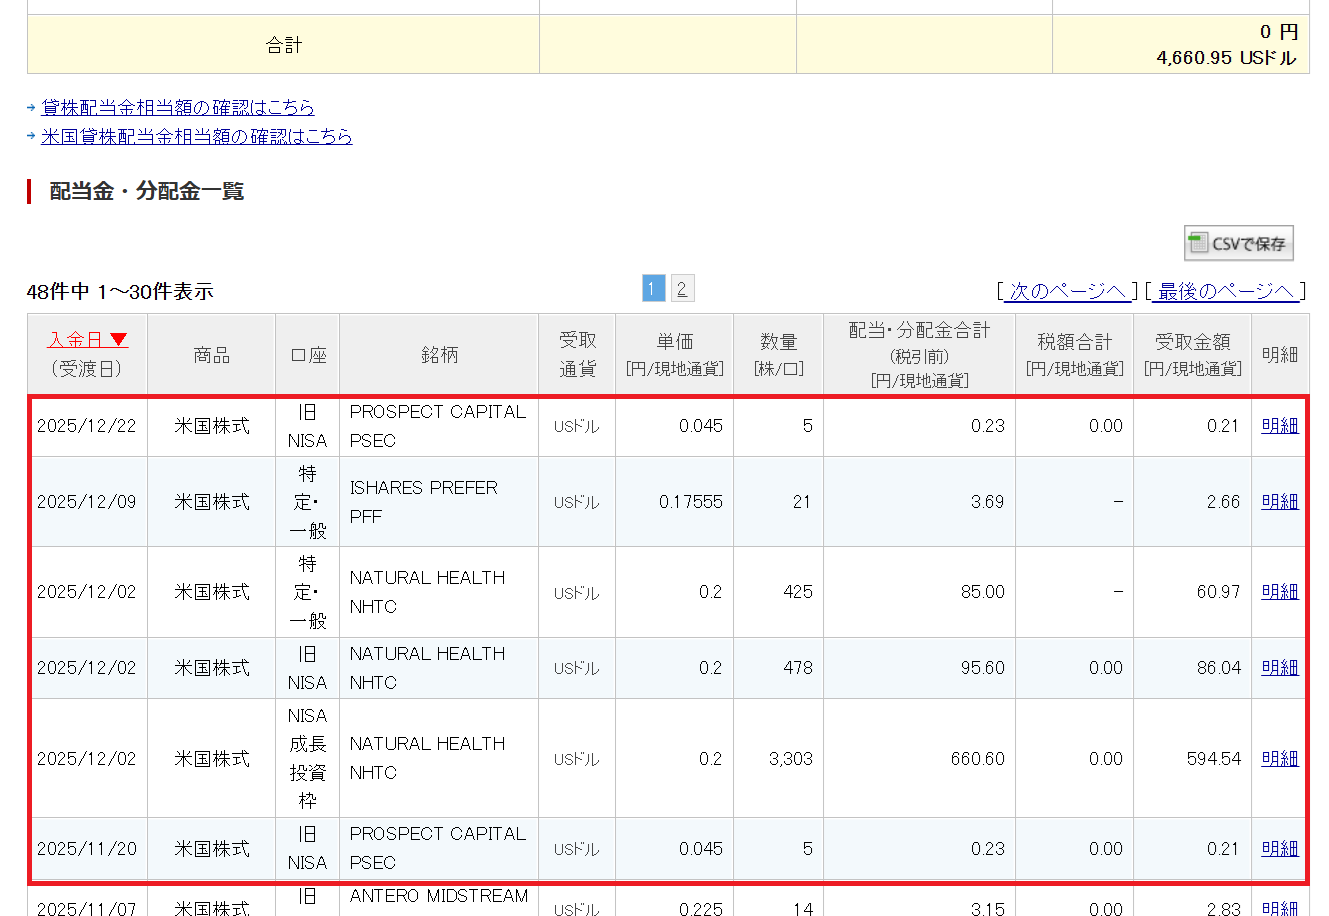Open 明細 for ANTERO MIDSTREAM row

tap(1279, 907)
